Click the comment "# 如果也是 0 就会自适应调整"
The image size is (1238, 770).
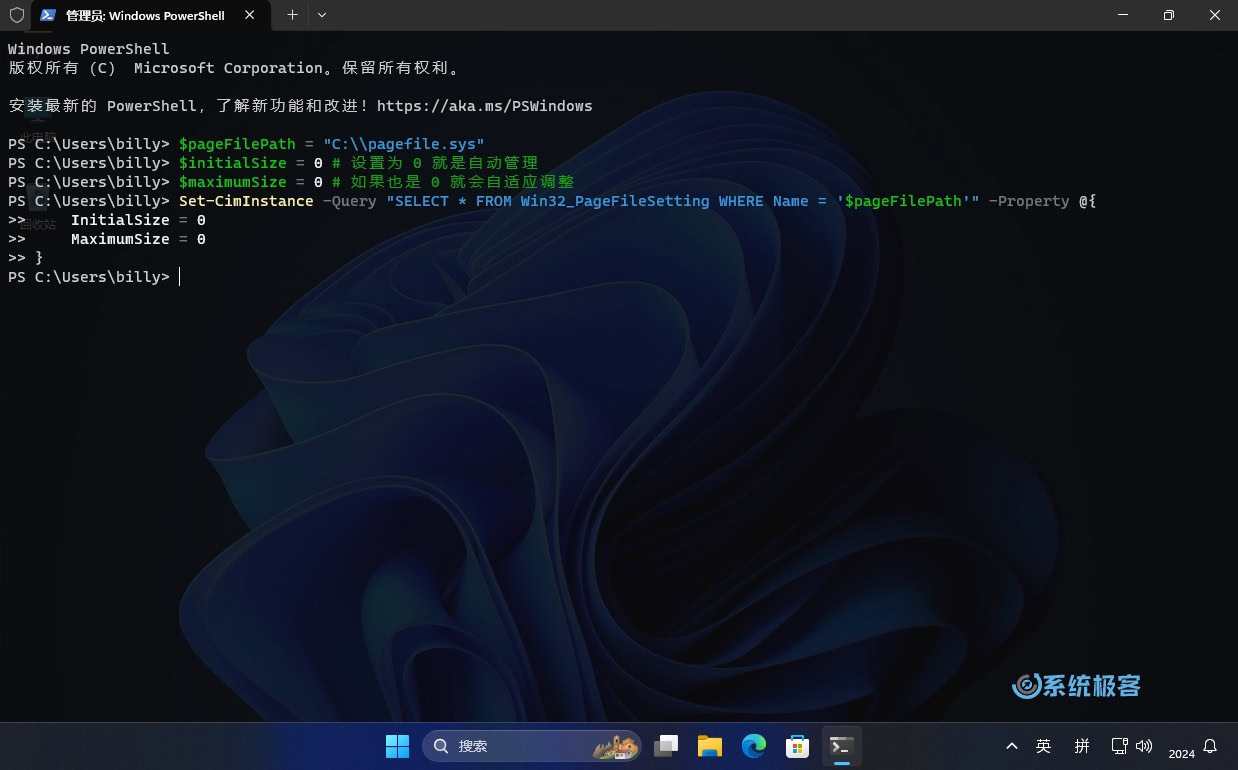[x=453, y=182]
